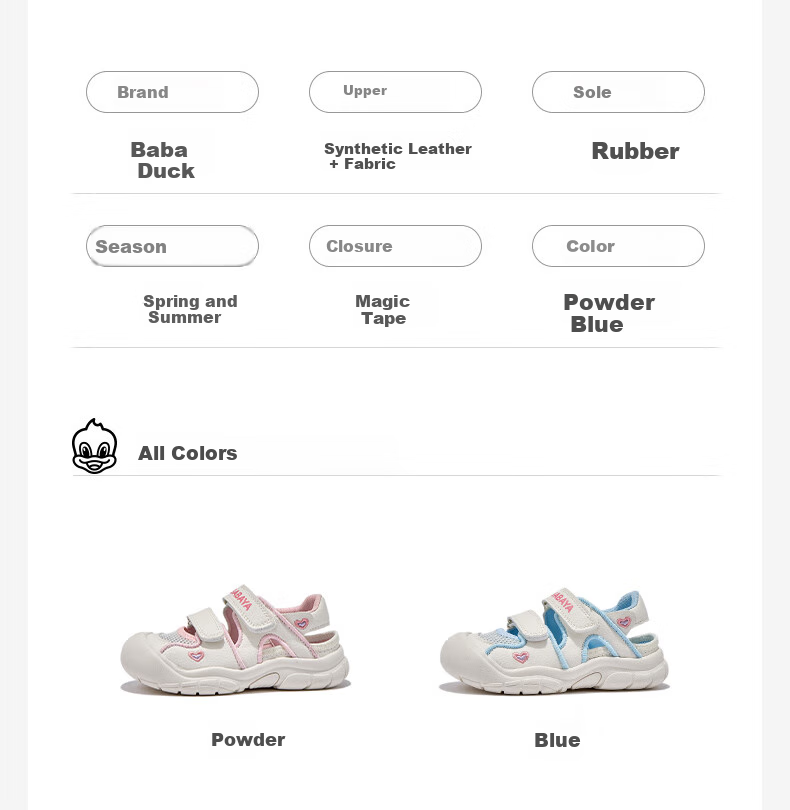Select the Upper pill label
Screen dimensions: 790x810
coord(395,92)
